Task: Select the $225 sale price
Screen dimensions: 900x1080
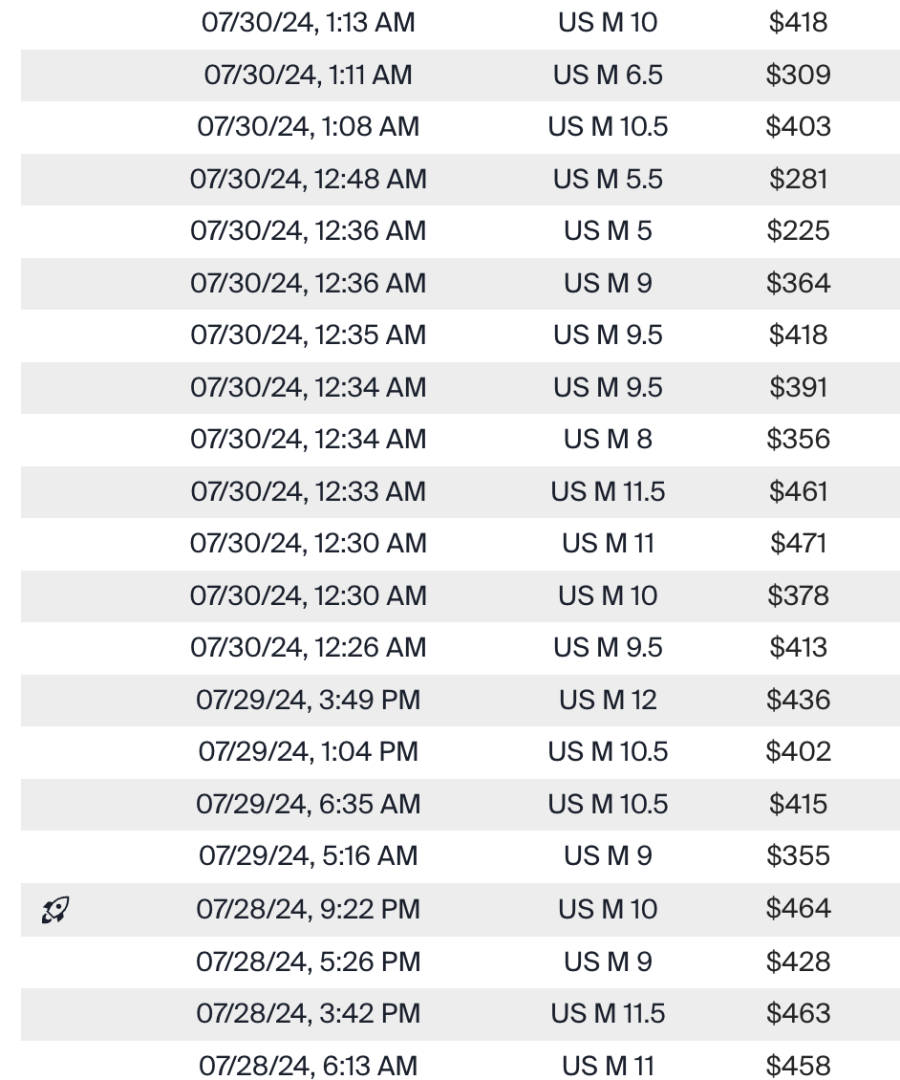Action: coord(797,231)
